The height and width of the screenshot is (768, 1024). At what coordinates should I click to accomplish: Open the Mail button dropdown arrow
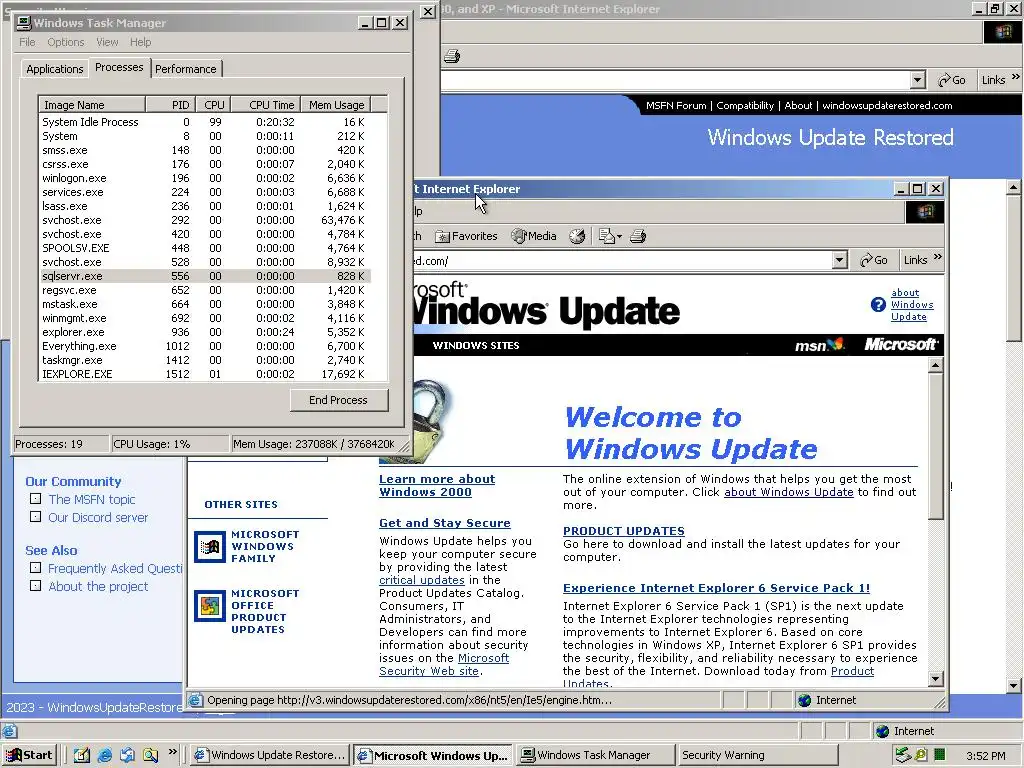pyautogui.click(x=619, y=236)
